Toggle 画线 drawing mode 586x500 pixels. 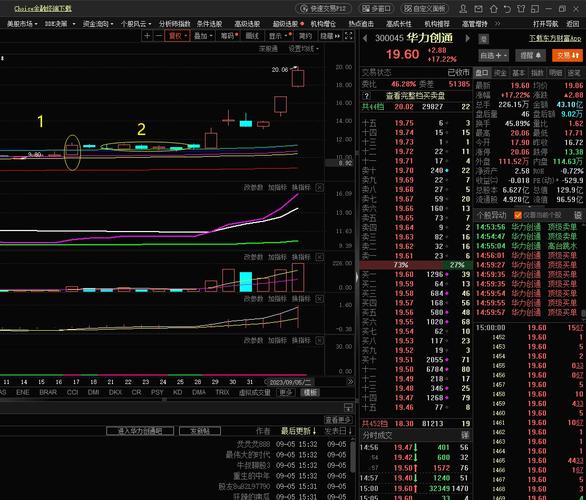[x=252, y=36]
